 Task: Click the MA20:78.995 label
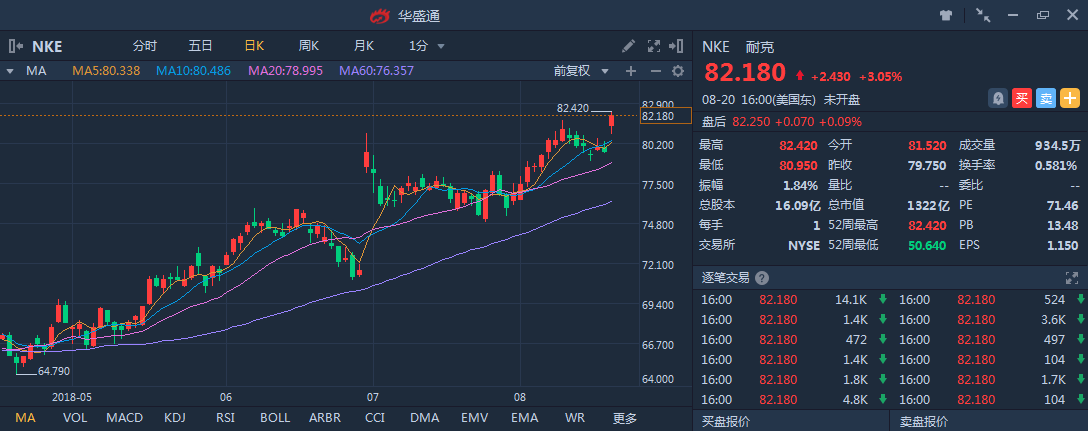click(x=286, y=71)
